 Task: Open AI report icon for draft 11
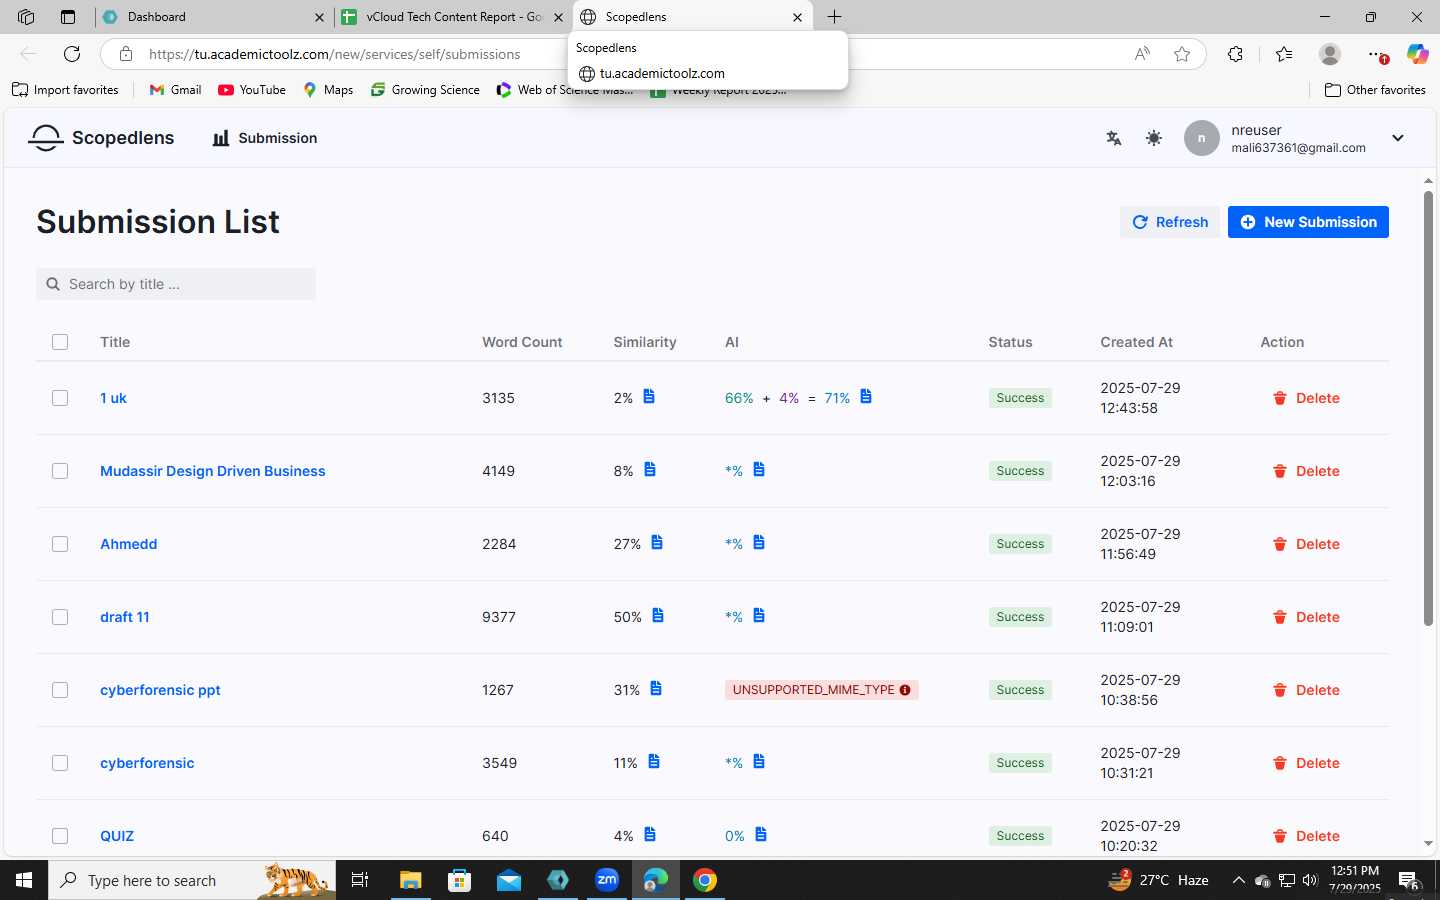pyautogui.click(x=759, y=616)
